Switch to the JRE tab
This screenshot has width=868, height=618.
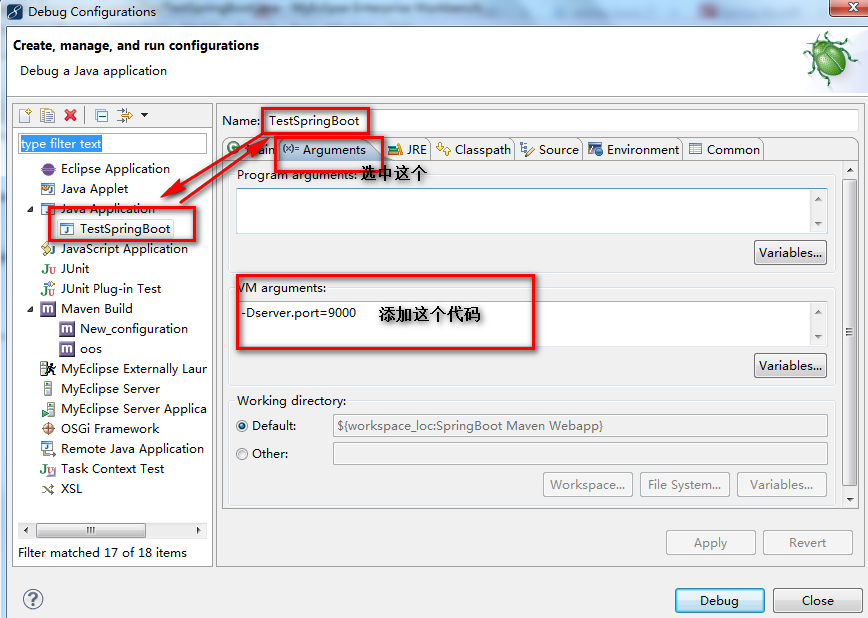[x=408, y=150]
